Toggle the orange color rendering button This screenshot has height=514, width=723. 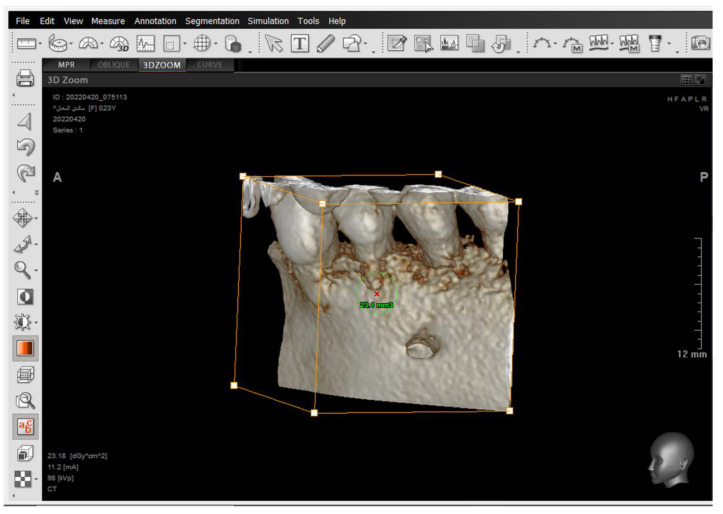tap(25, 348)
